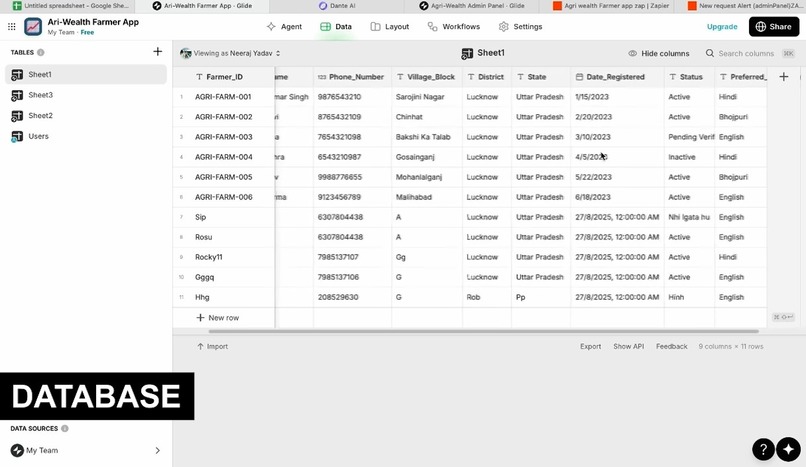Screen dimensions: 806x467
Task: Select Sheet3 in the tables list
Action: pos(86,95)
